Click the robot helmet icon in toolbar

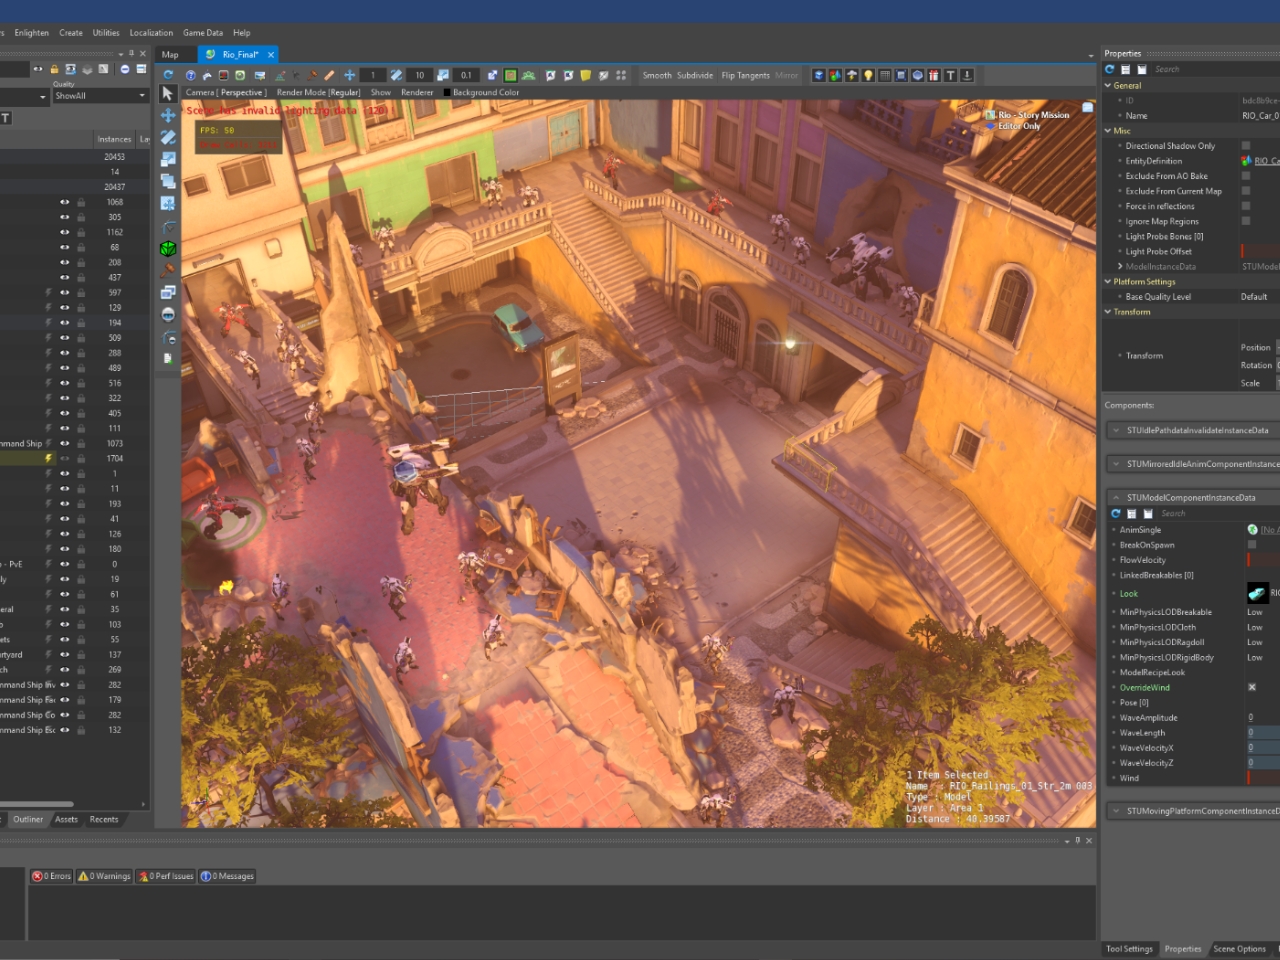click(x=168, y=314)
